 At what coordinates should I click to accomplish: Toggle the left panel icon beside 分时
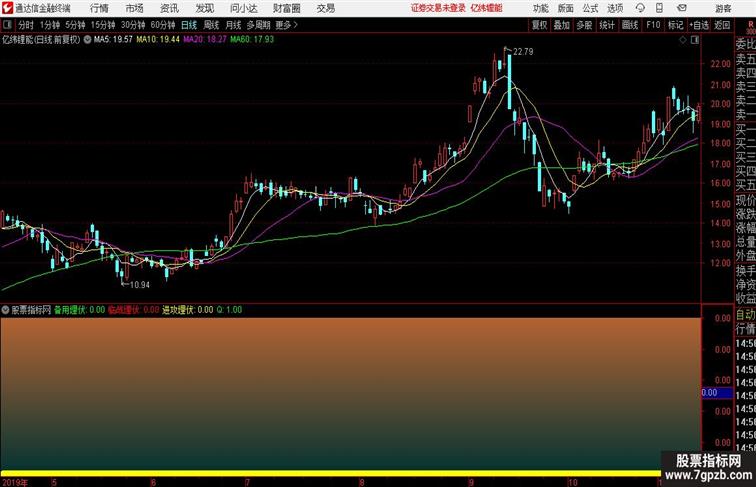click(x=7, y=25)
